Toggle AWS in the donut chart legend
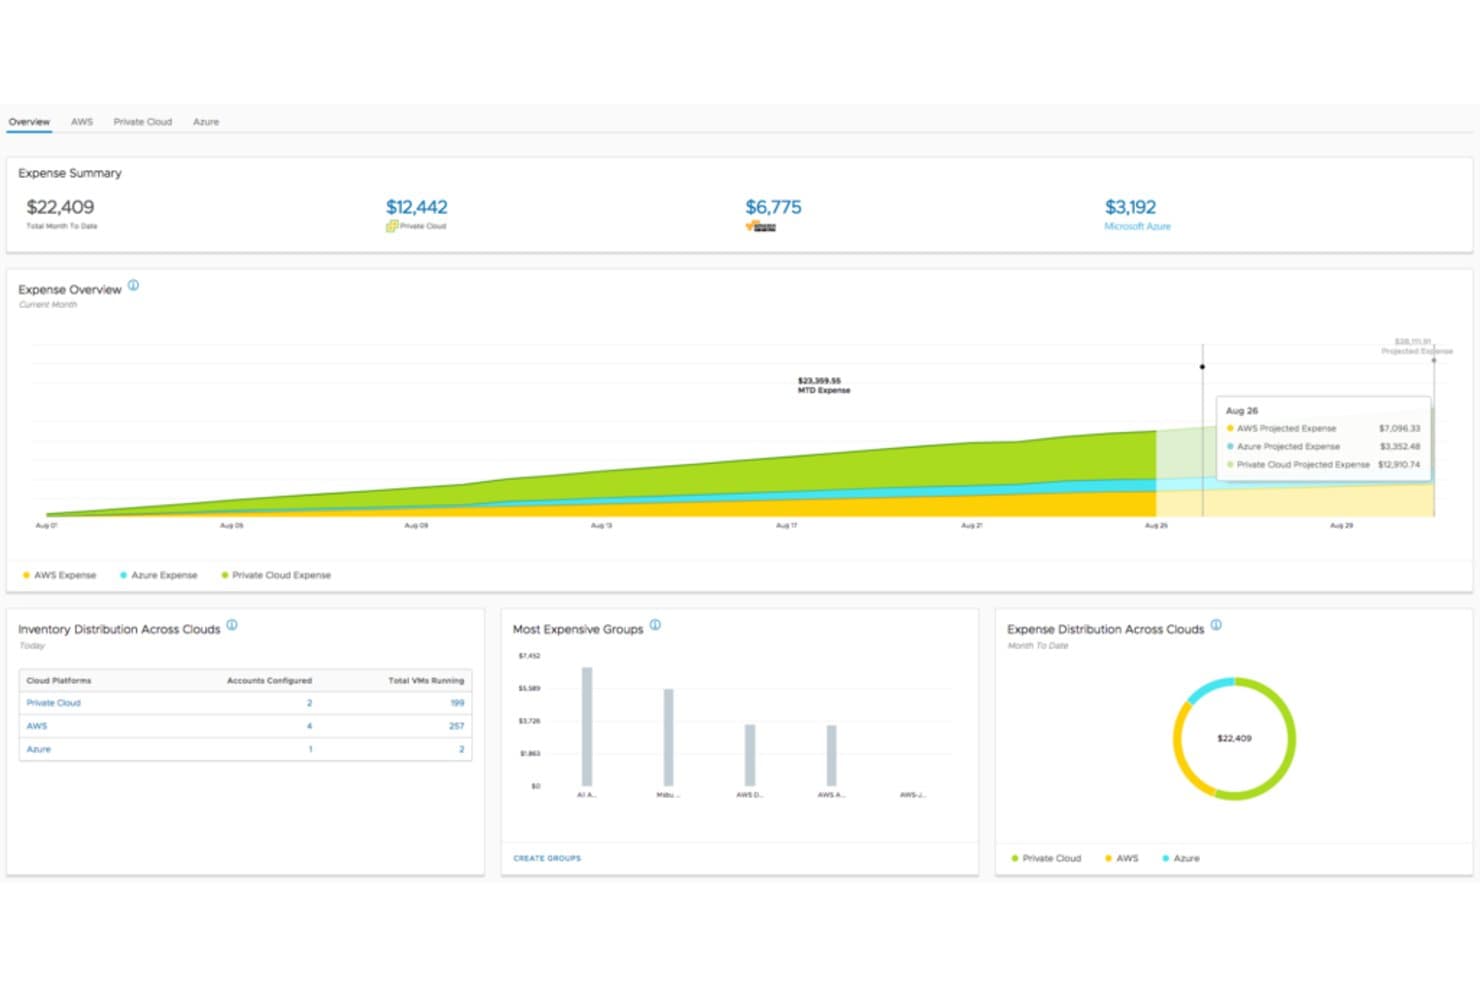The image size is (1480, 987). 1122,858
